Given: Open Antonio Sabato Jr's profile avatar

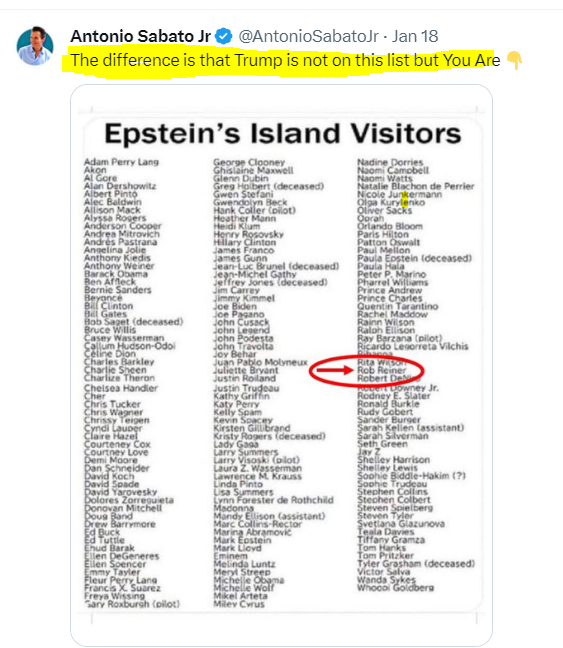Looking at the screenshot, I should tap(35, 46).
